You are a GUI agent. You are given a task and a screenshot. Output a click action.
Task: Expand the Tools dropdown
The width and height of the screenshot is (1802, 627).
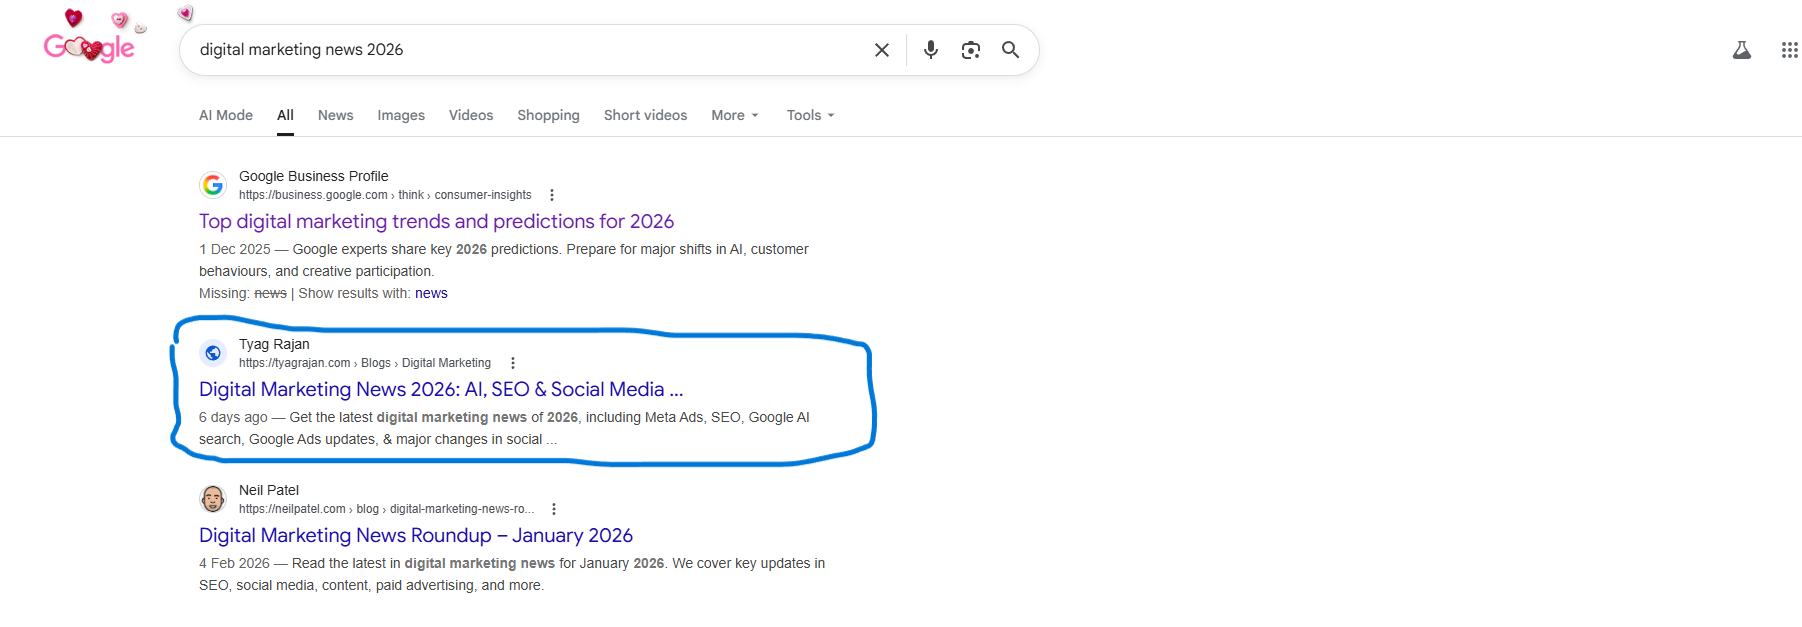(x=809, y=115)
